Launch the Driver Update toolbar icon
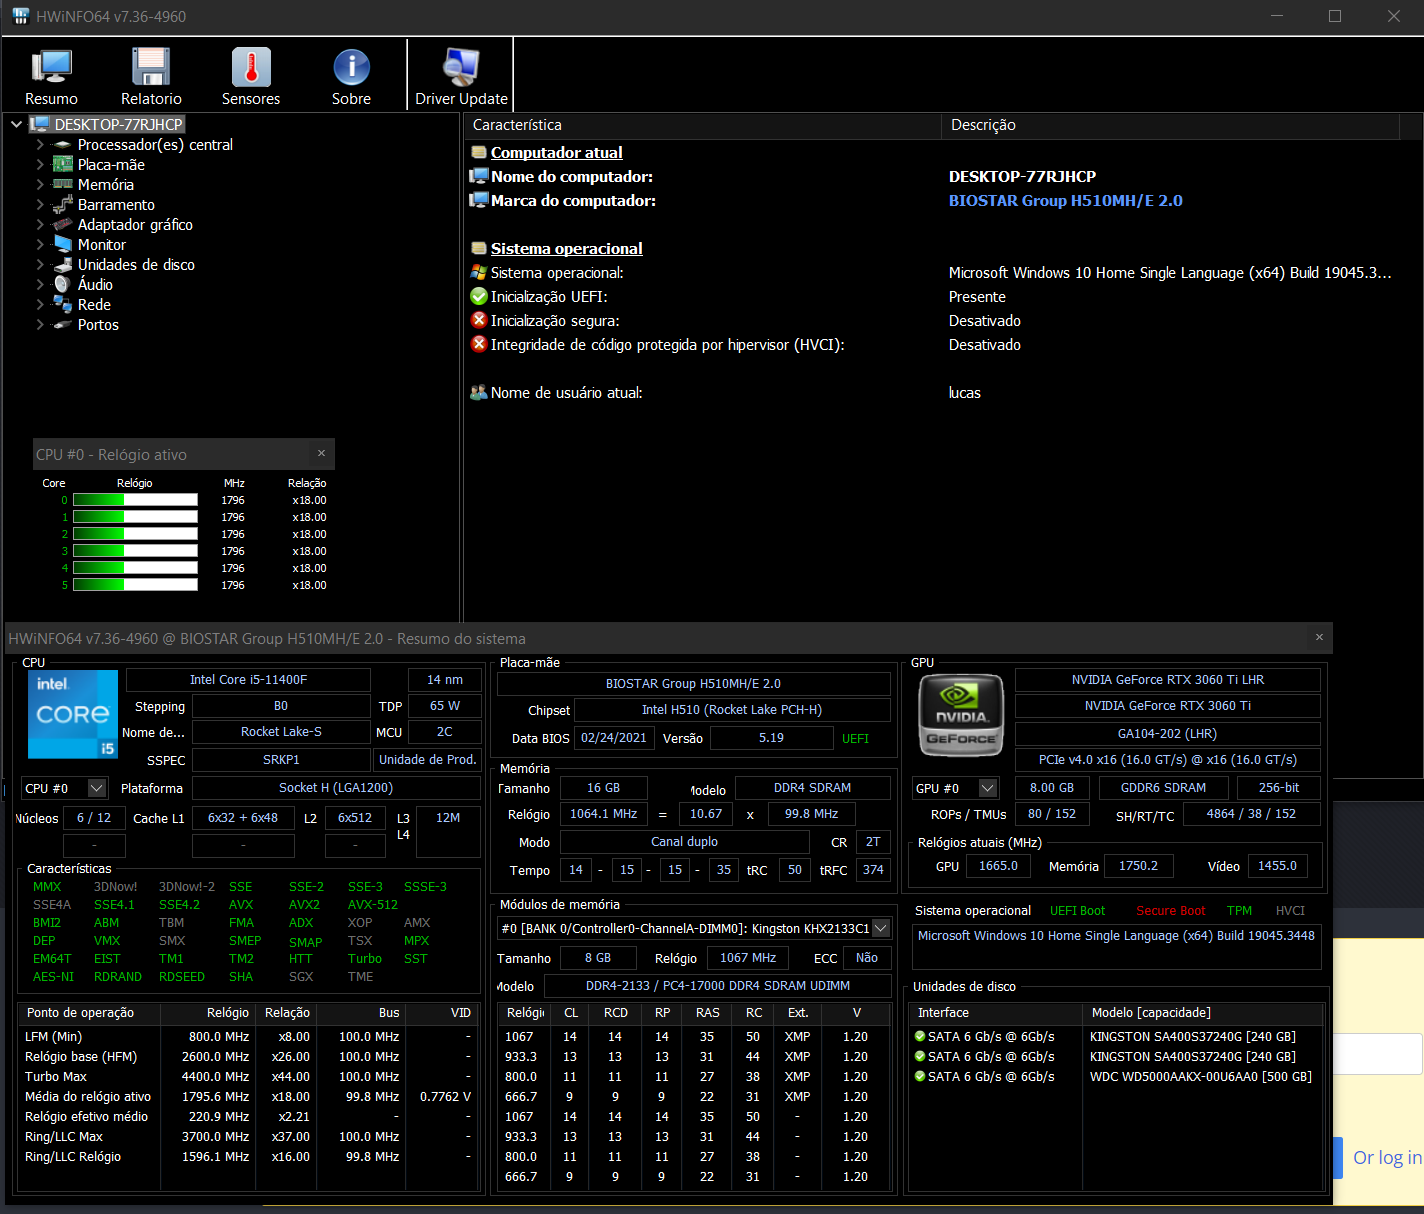The width and height of the screenshot is (1424, 1214). (461, 76)
